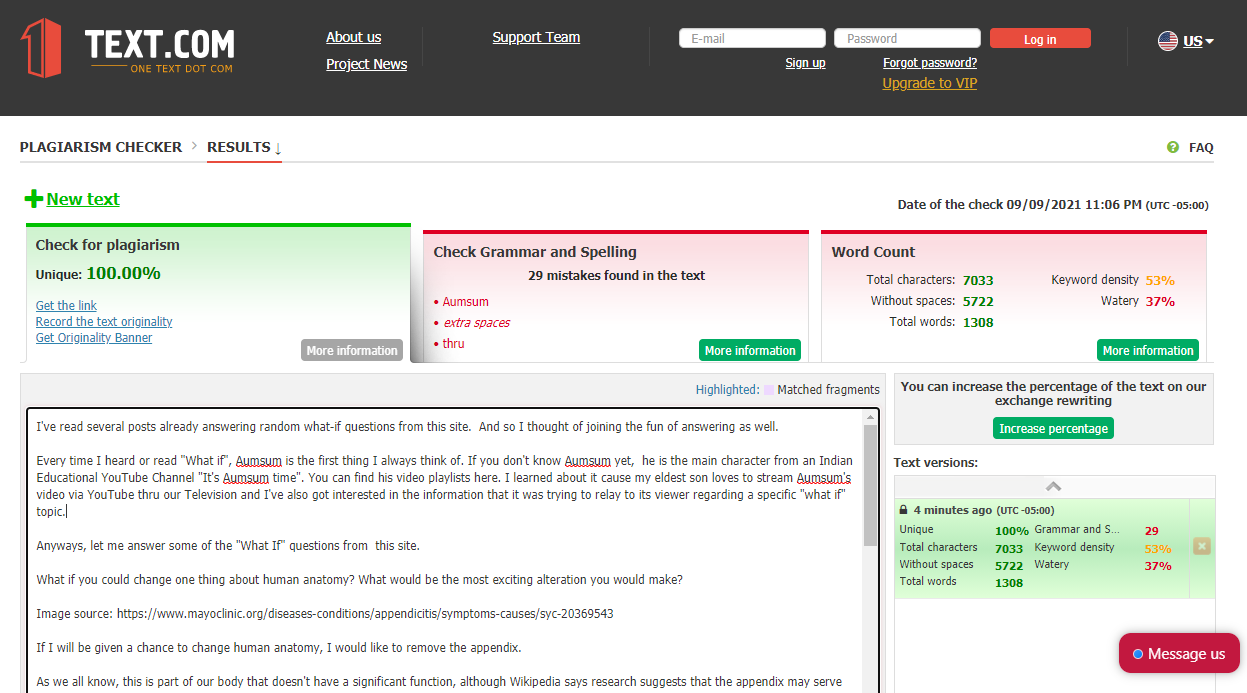Open the US language dropdown
The image size is (1247, 693).
pos(1198,41)
